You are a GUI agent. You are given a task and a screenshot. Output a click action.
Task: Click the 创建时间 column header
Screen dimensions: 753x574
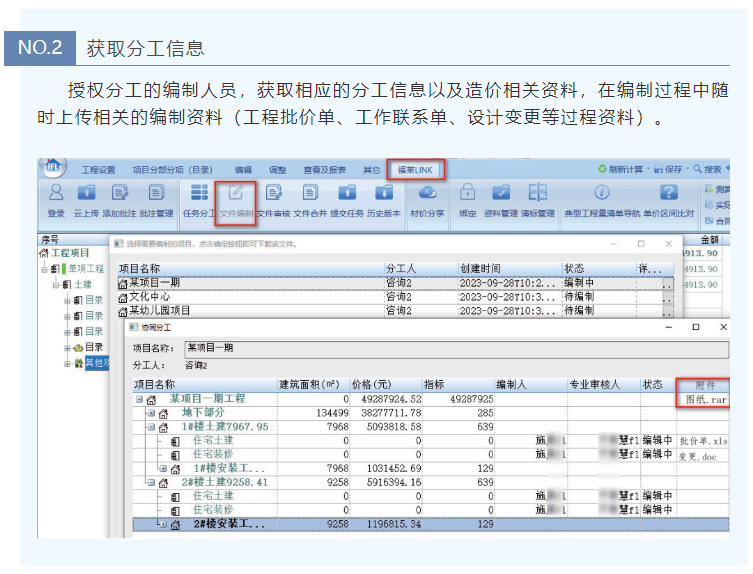tap(509, 269)
